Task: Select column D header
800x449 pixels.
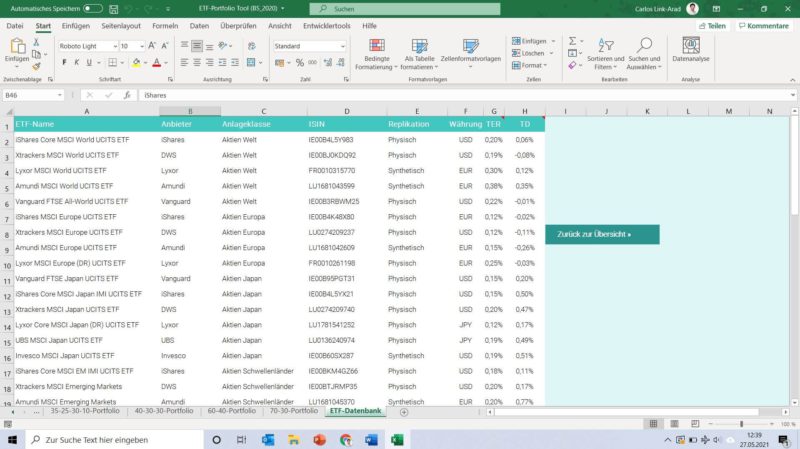Action: [x=347, y=111]
